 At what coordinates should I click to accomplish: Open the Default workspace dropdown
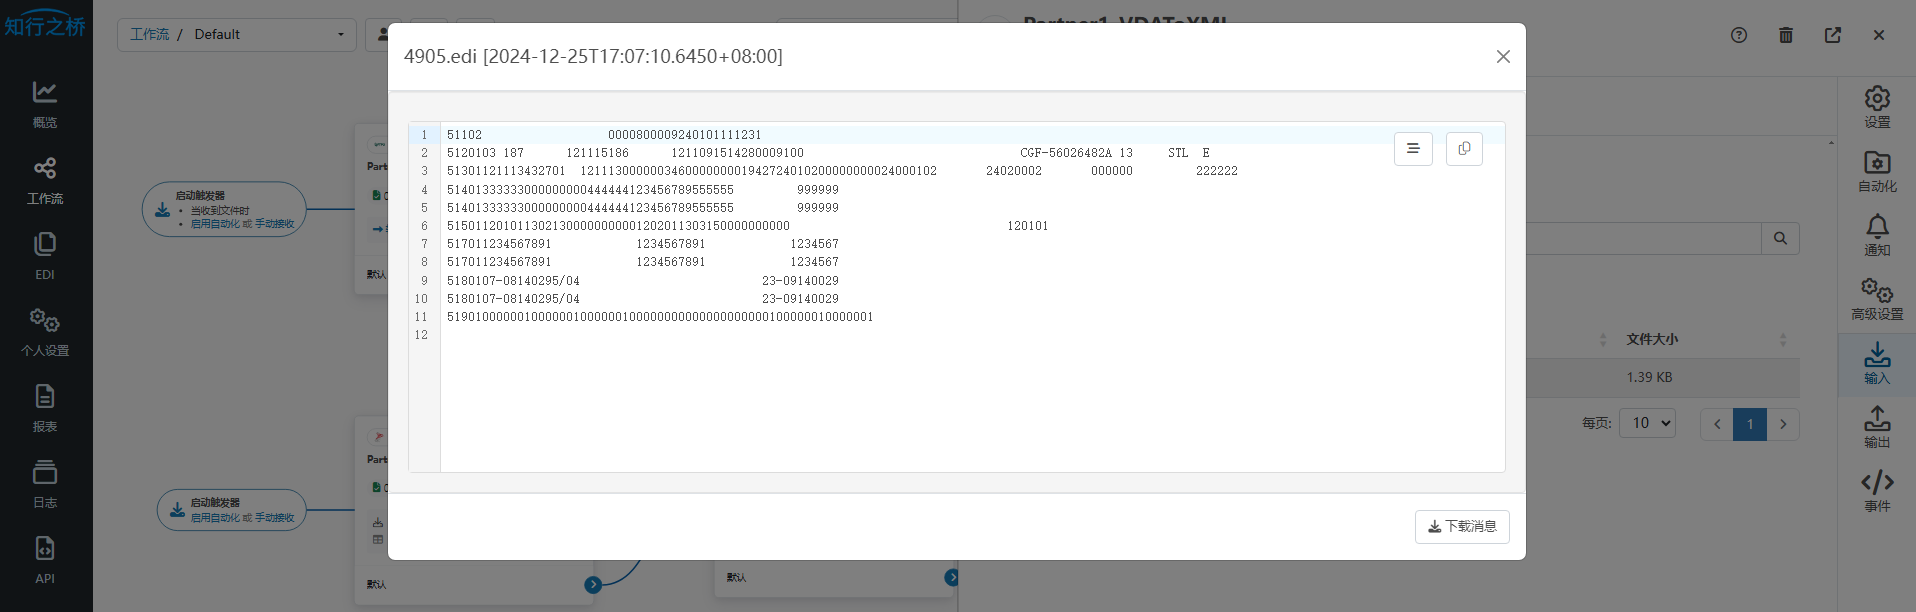coord(237,34)
